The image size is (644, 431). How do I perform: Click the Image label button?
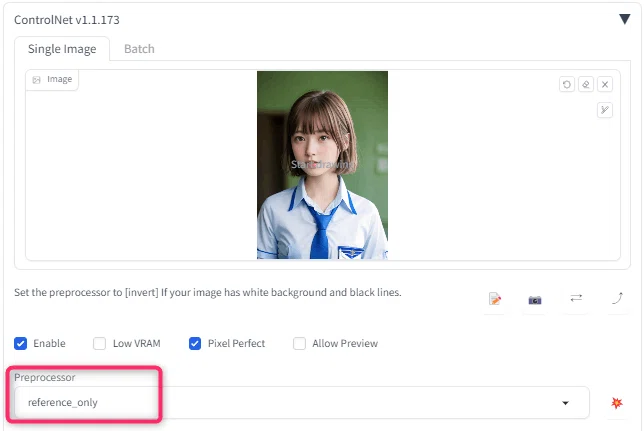tap(52, 79)
